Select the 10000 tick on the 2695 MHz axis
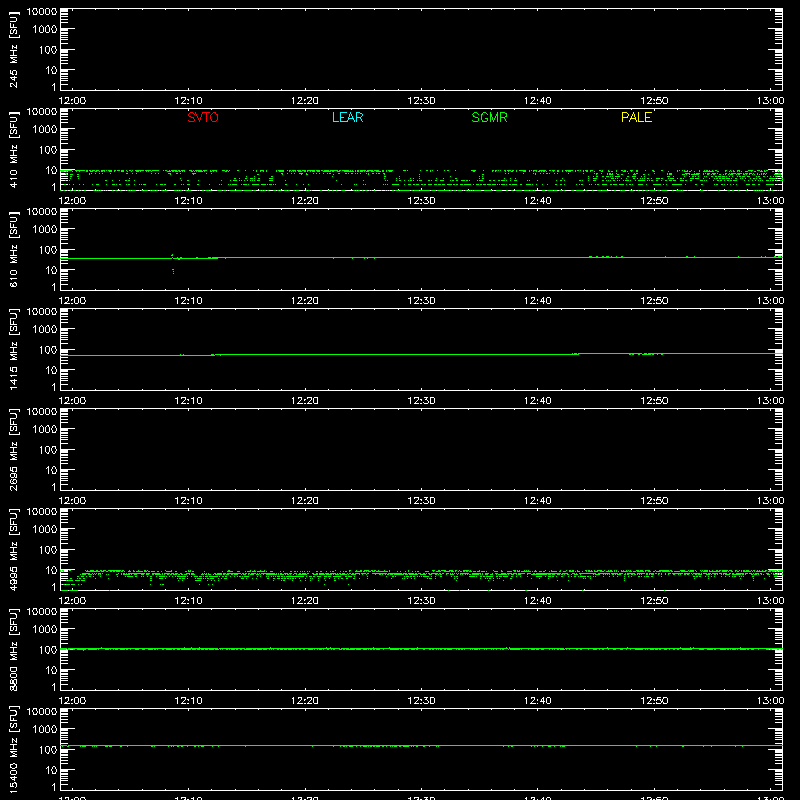Image resolution: width=800 pixels, height=800 pixels. tap(42, 412)
